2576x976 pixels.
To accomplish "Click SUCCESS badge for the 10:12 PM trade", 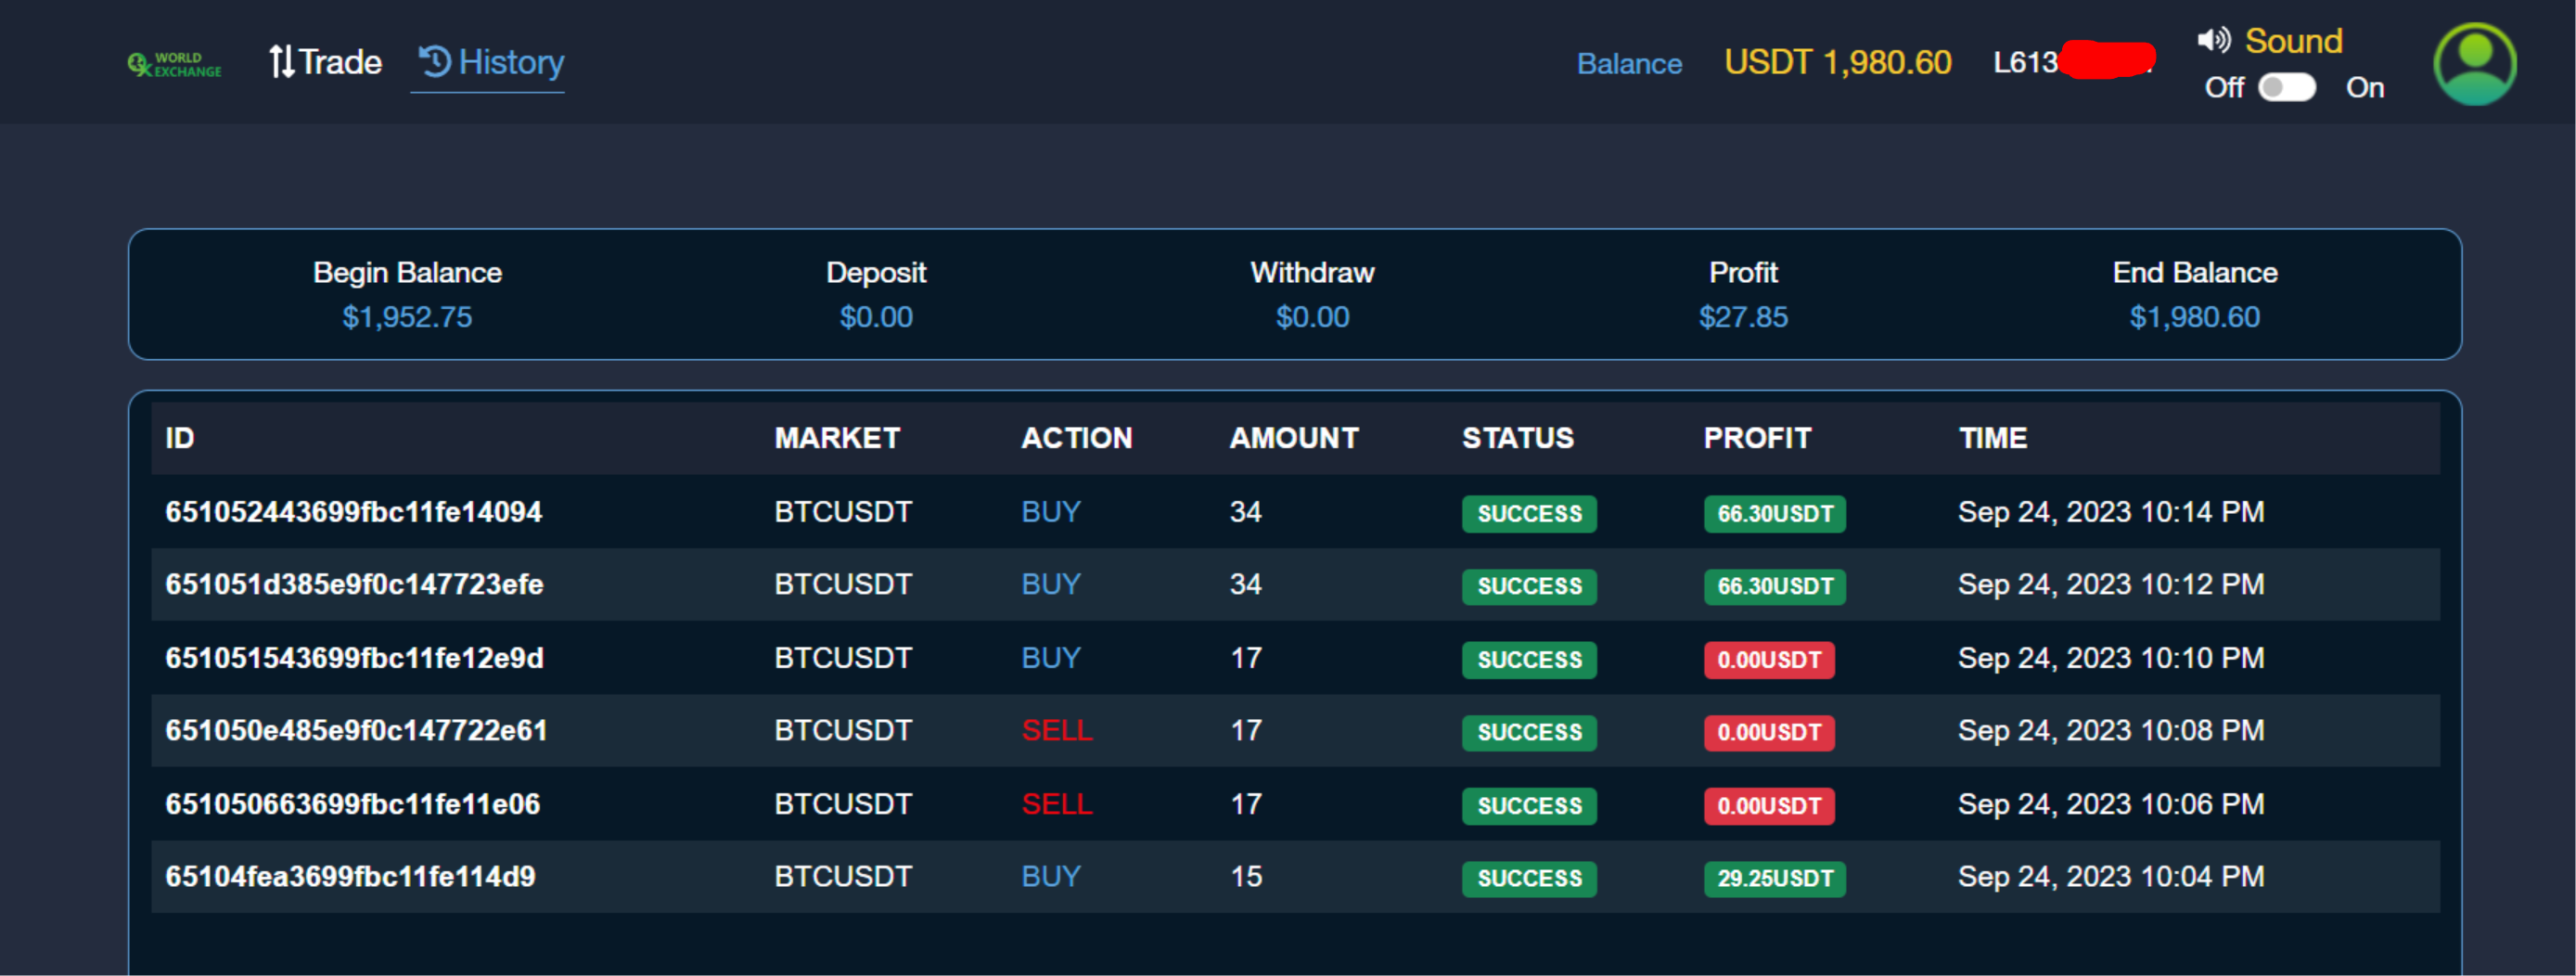I will click(1529, 586).
